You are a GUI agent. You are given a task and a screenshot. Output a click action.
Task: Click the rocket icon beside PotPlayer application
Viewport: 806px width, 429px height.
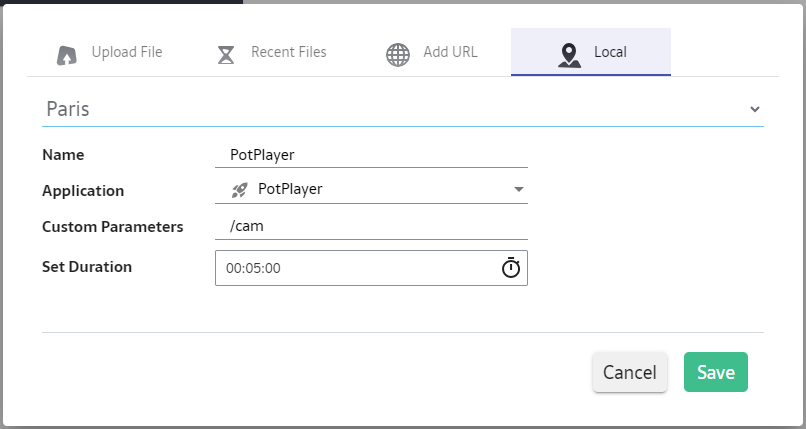[239, 189]
